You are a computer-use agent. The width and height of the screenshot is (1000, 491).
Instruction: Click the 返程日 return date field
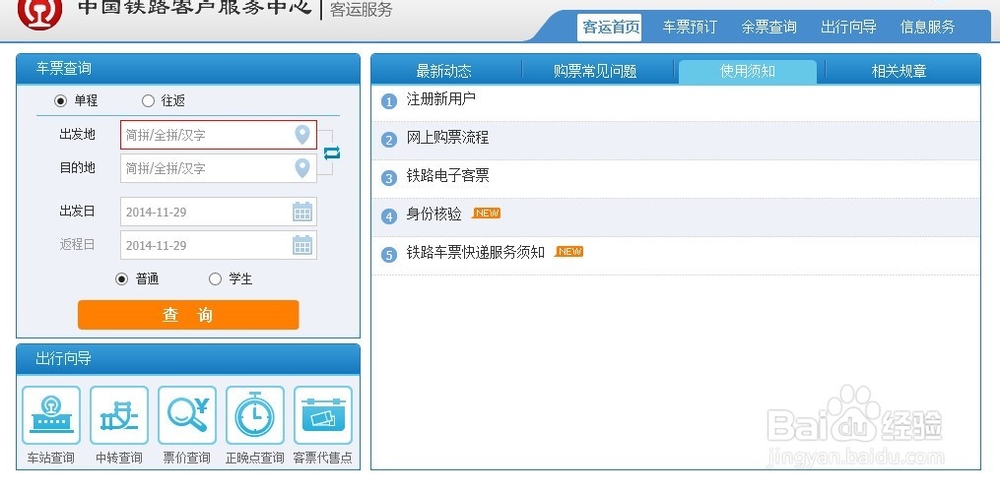point(218,245)
